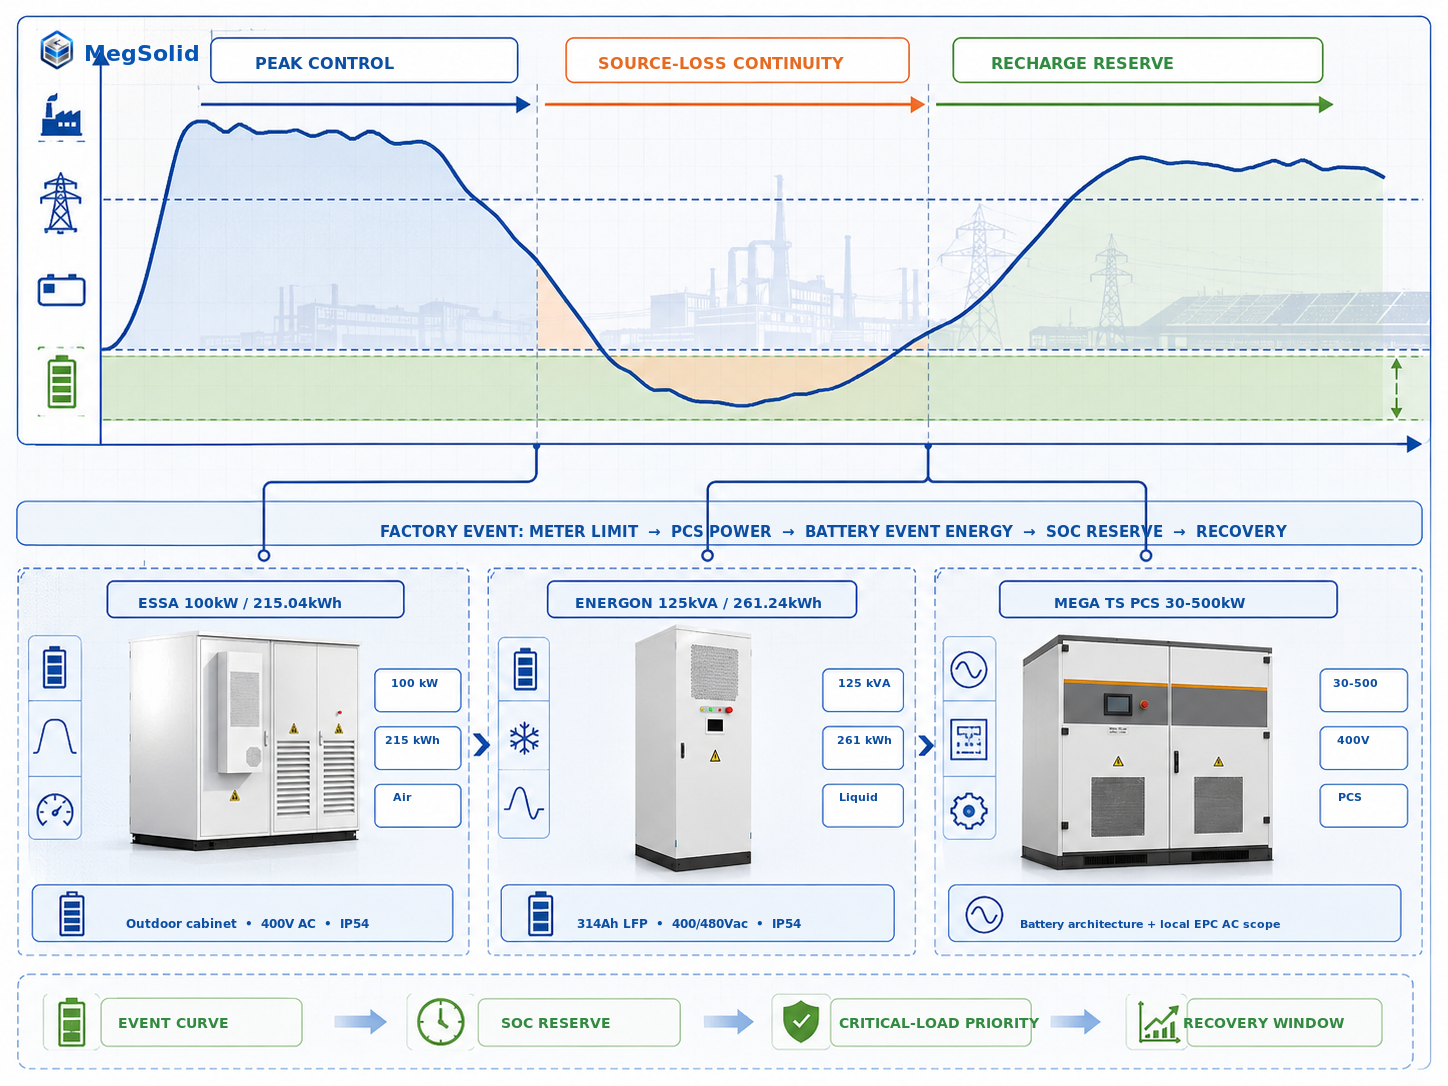Click the "FACTORY EVENT: METER LIMIT" banner text
Screen dimensions: 1448x1086
pos(509,531)
